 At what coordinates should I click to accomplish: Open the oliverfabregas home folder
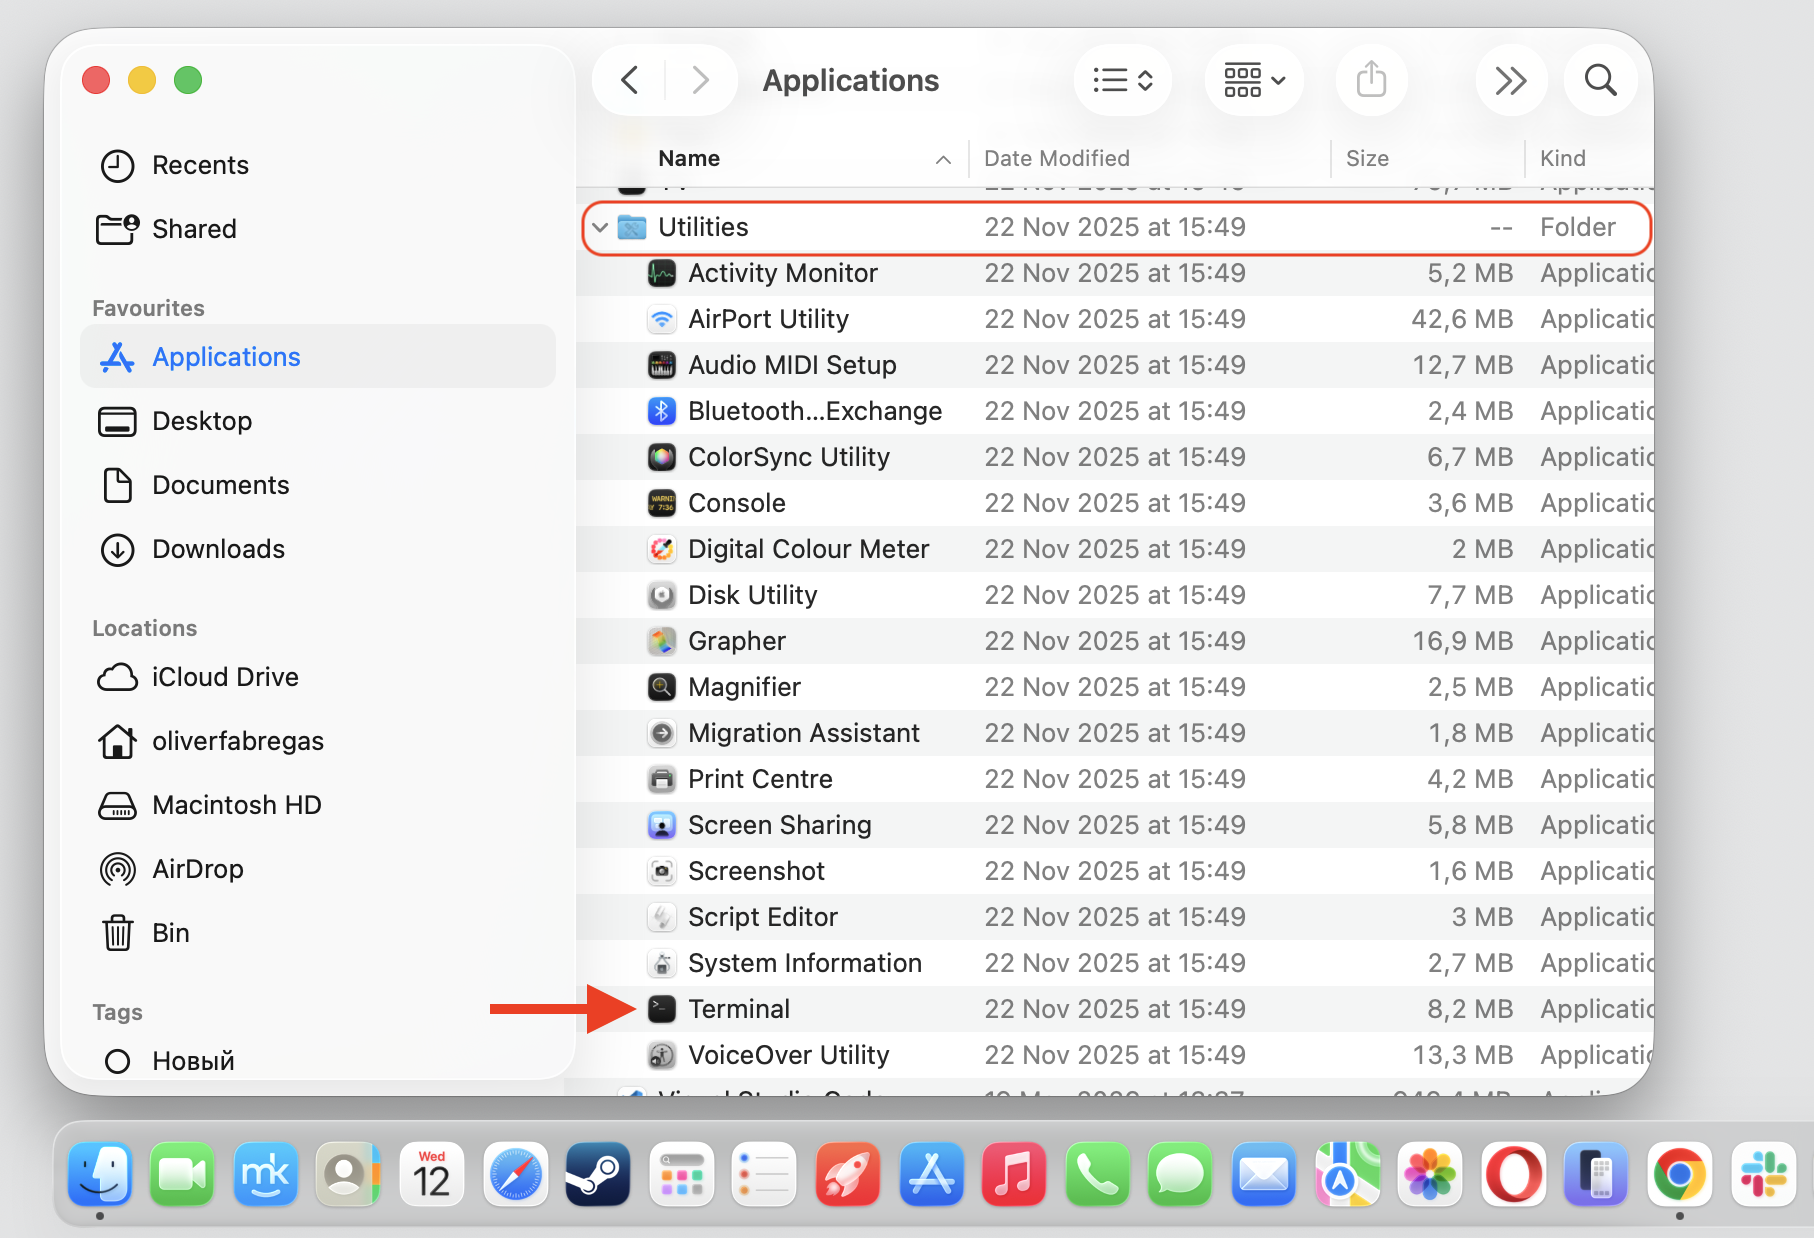317,741
